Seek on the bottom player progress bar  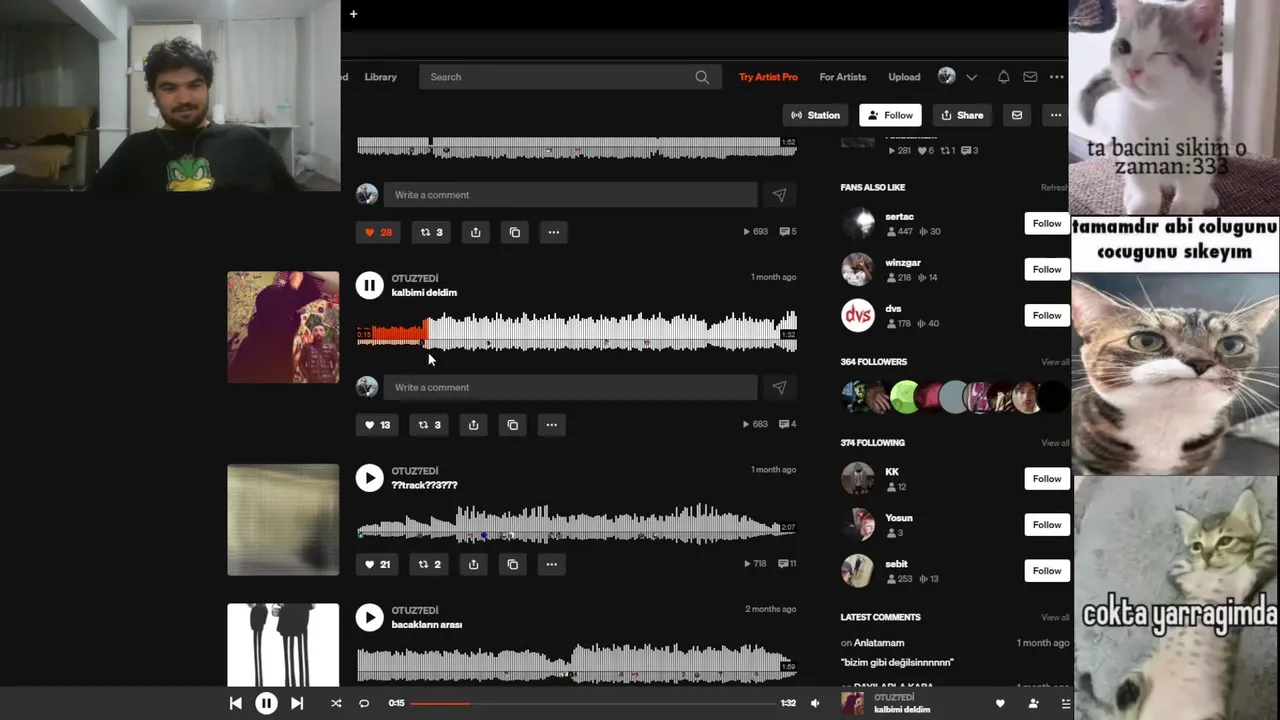pyautogui.click(x=593, y=703)
